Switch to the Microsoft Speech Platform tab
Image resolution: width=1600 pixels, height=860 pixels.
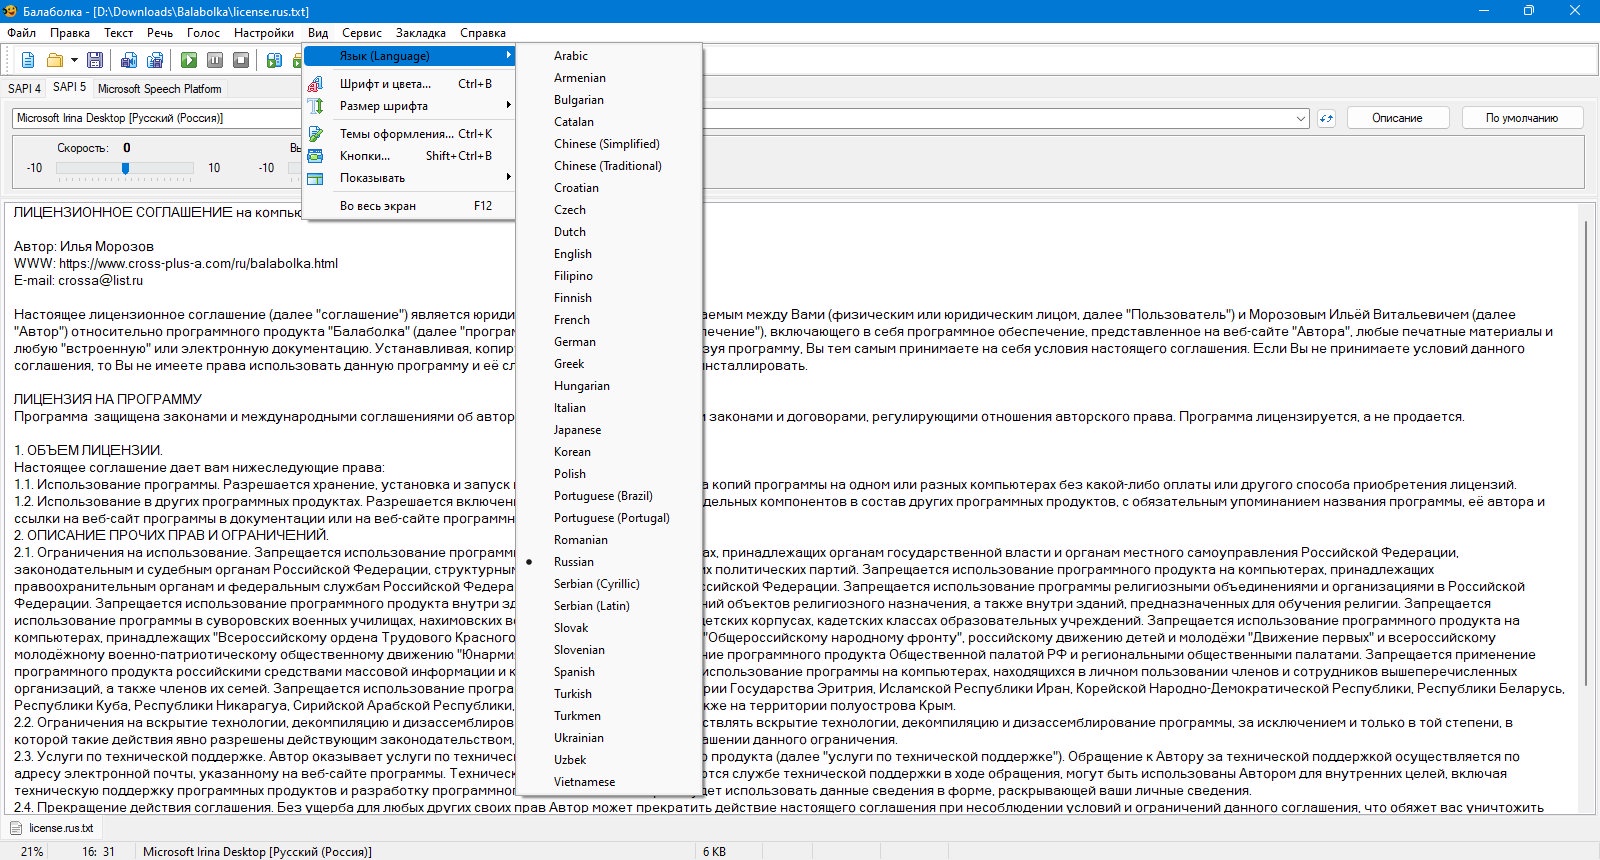coord(160,89)
